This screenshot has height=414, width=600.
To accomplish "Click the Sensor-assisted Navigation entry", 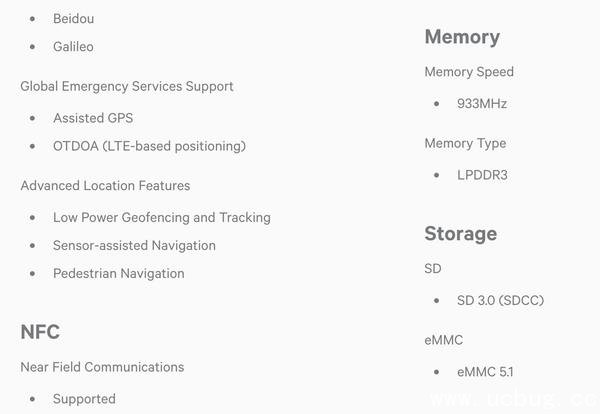I will (x=134, y=245).
